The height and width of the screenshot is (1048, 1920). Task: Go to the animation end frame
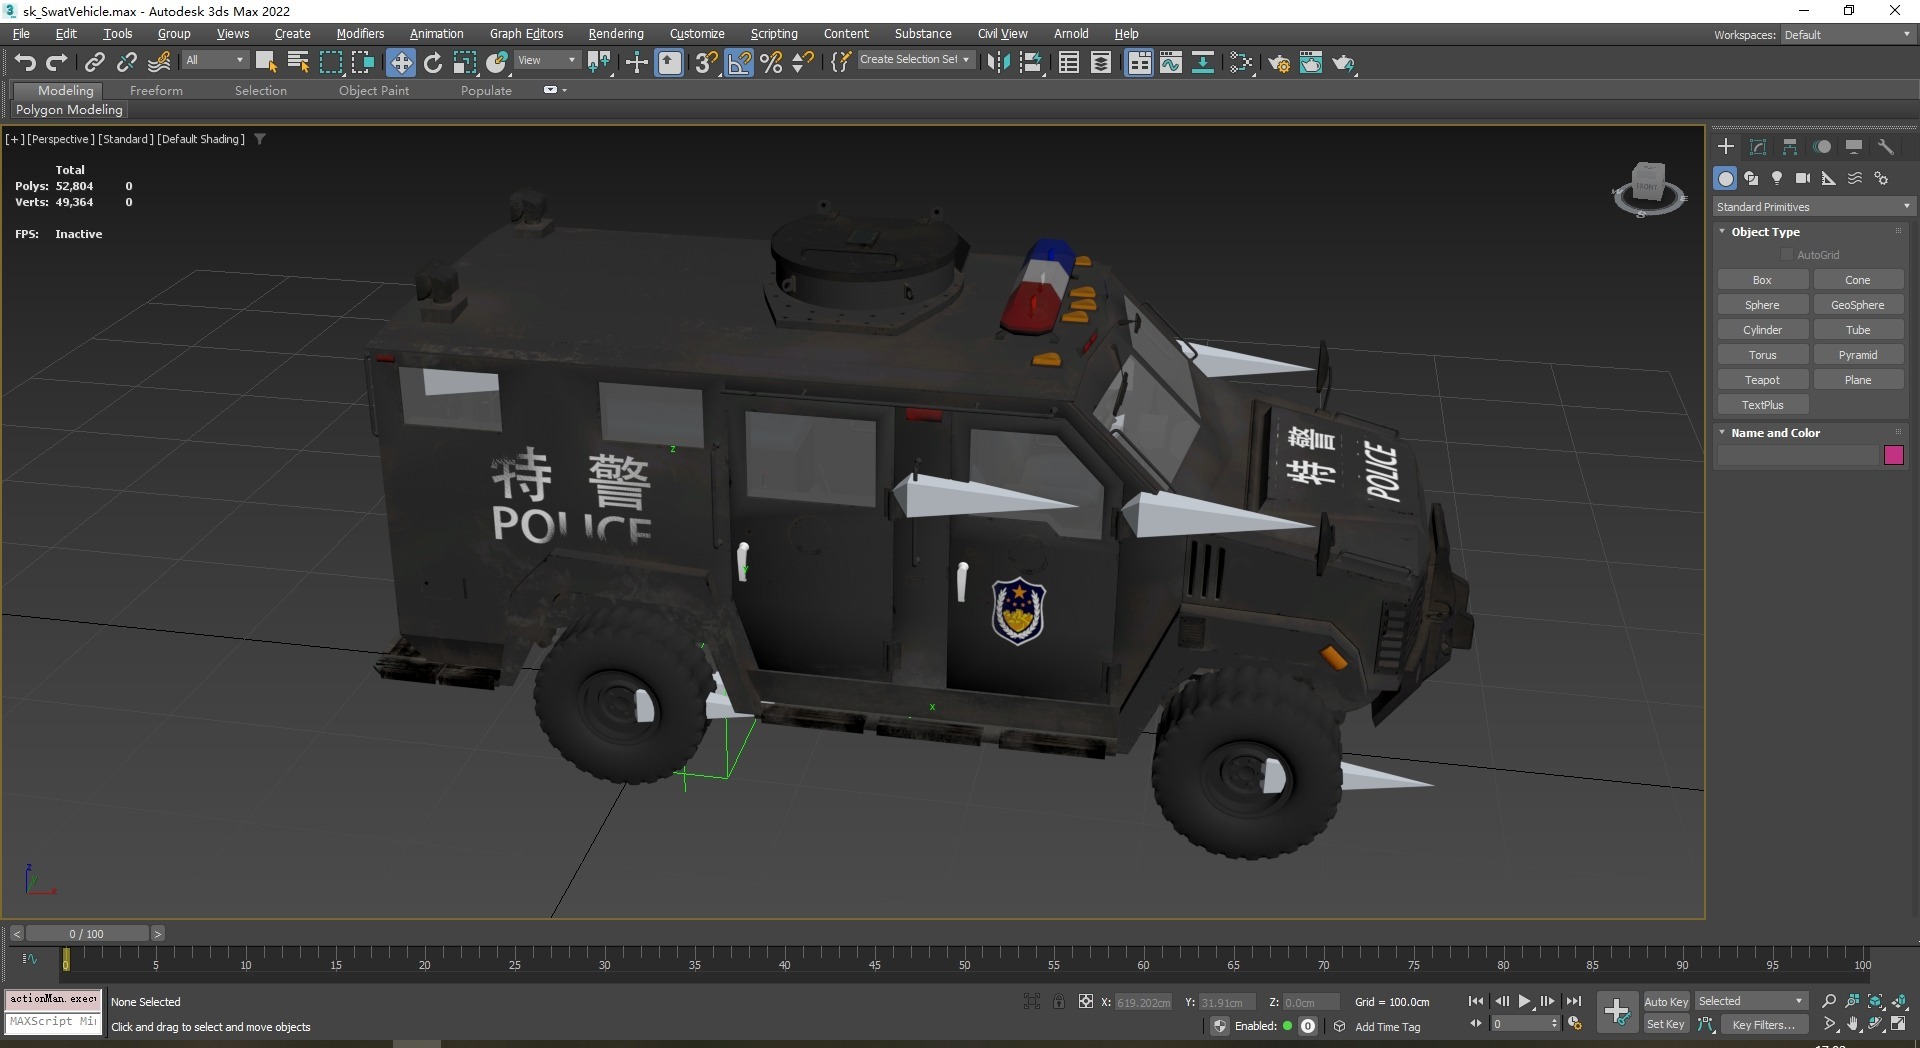pos(1573,1001)
